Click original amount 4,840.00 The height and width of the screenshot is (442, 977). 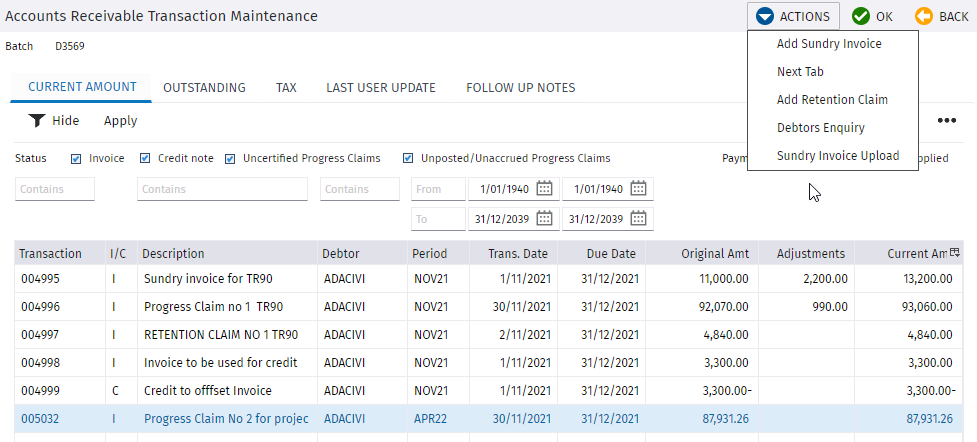727,335
